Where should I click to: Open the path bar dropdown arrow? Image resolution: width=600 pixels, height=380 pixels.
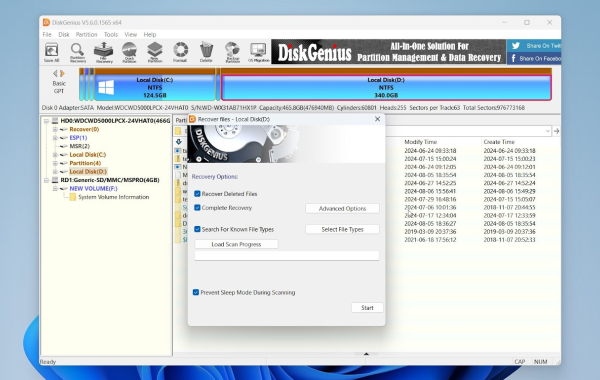tap(548, 131)
